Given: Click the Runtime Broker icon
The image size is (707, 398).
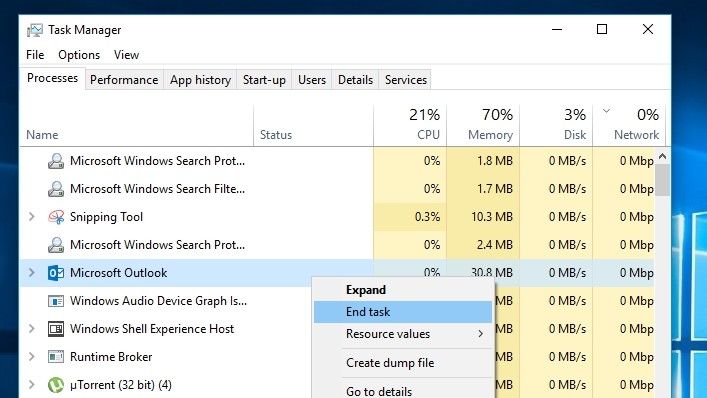Looking at the screenshot, I should tap(56, 357).
